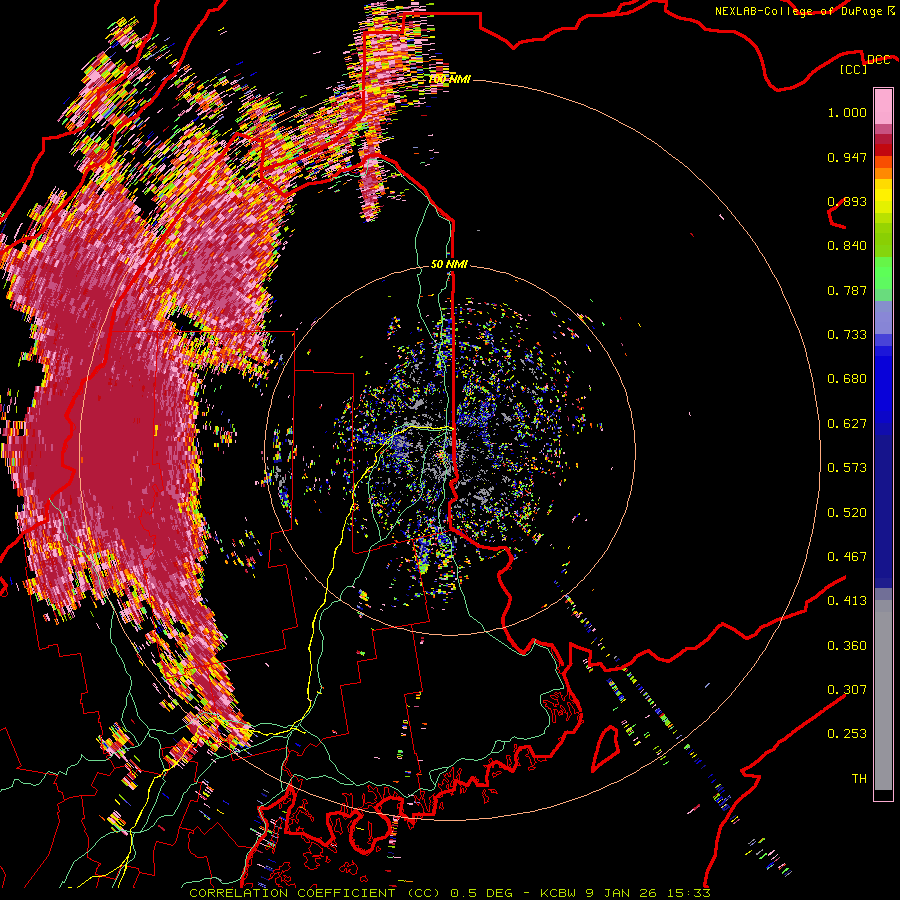
Task: Pick the gray band at bottom of color scale
Action: tap(883, 695)
